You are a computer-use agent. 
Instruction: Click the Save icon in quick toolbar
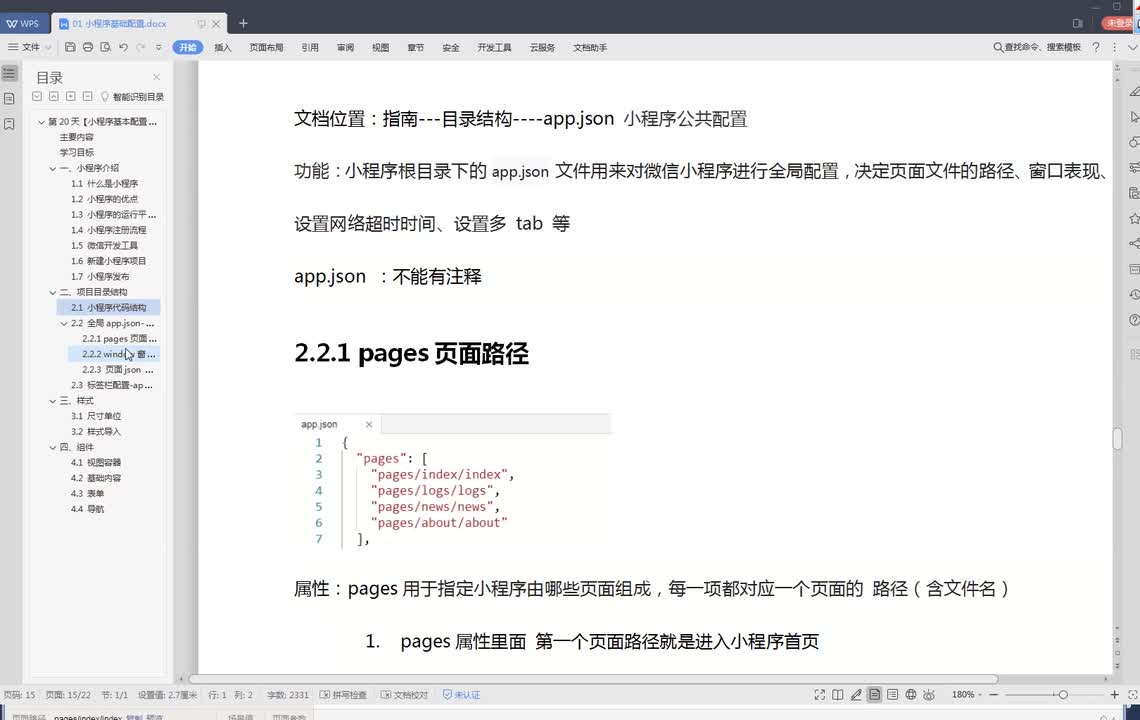(x=70, y=47)
